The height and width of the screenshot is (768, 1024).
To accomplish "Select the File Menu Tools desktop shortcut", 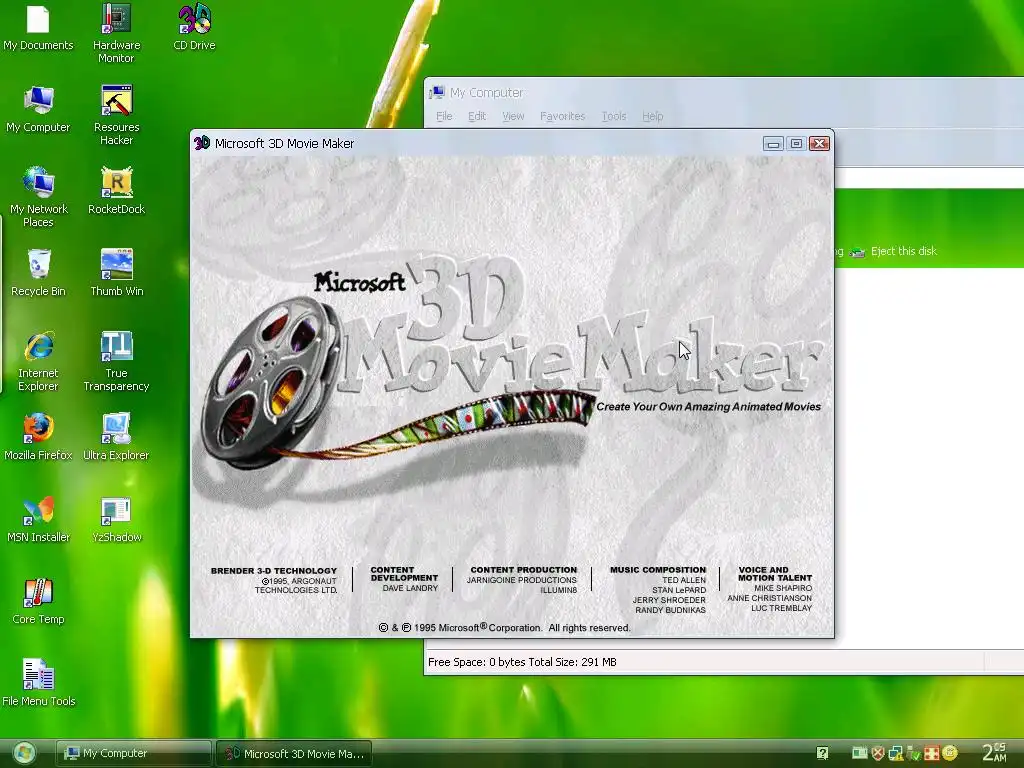I will point(39,683).
